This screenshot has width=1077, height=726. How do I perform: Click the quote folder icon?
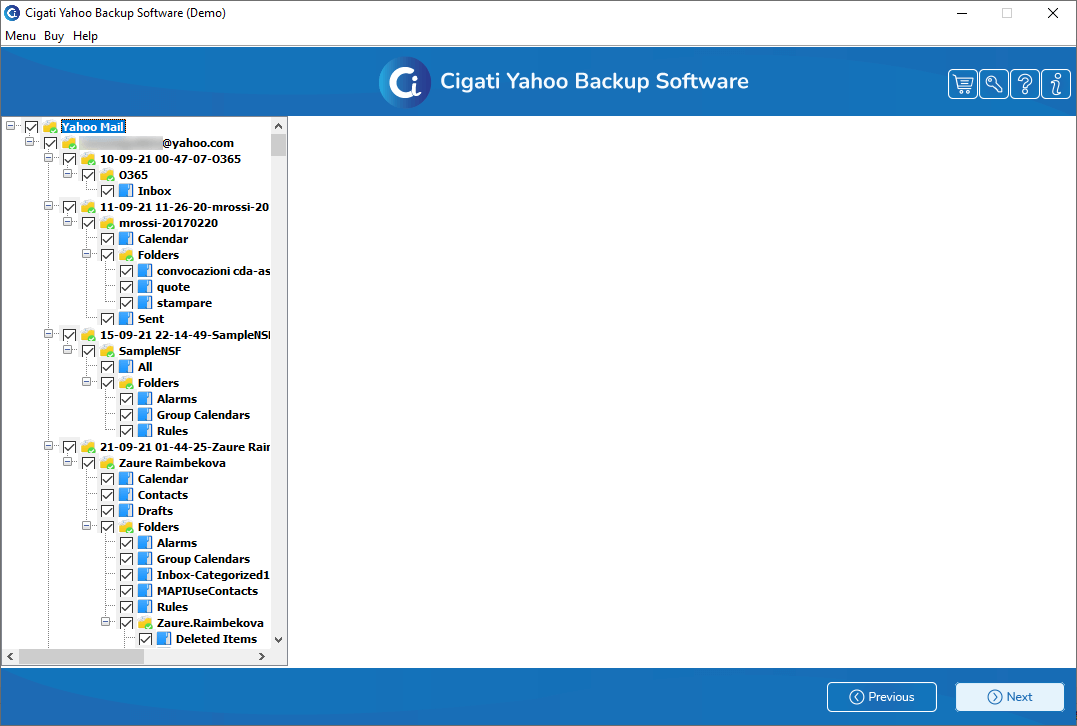pyautogui.click(x=145, y=287)
